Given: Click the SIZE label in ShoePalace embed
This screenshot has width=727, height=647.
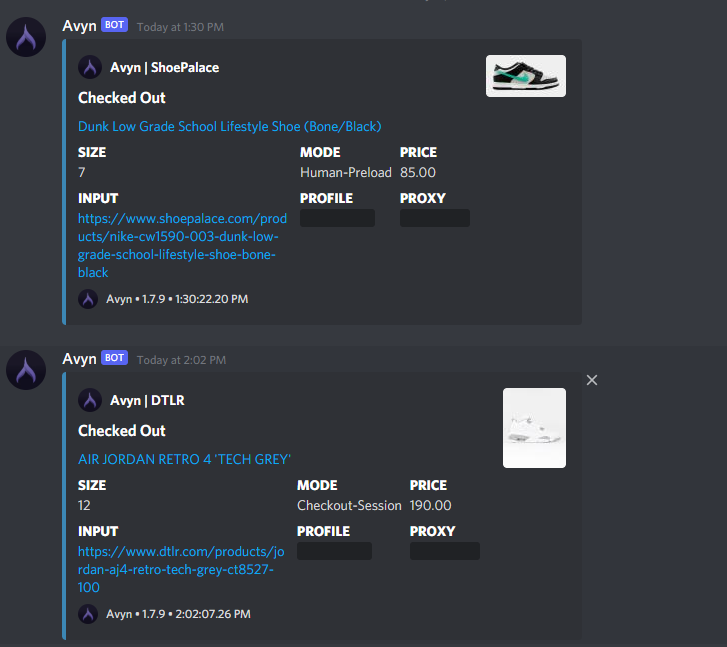Looking at the screenshot, I should (x=92, y=153).
